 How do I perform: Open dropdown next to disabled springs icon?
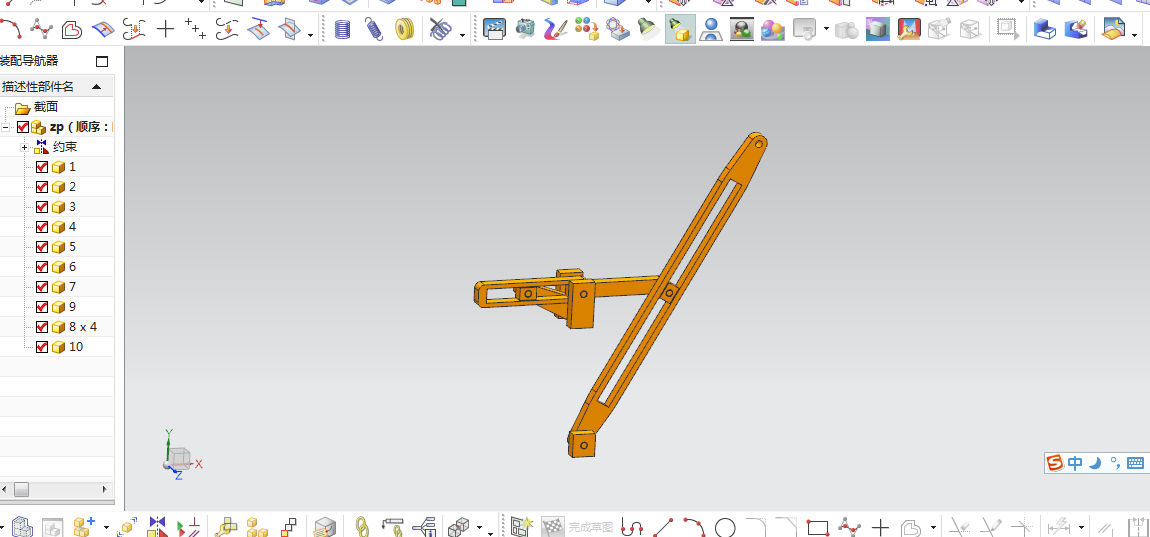(462, 34)
